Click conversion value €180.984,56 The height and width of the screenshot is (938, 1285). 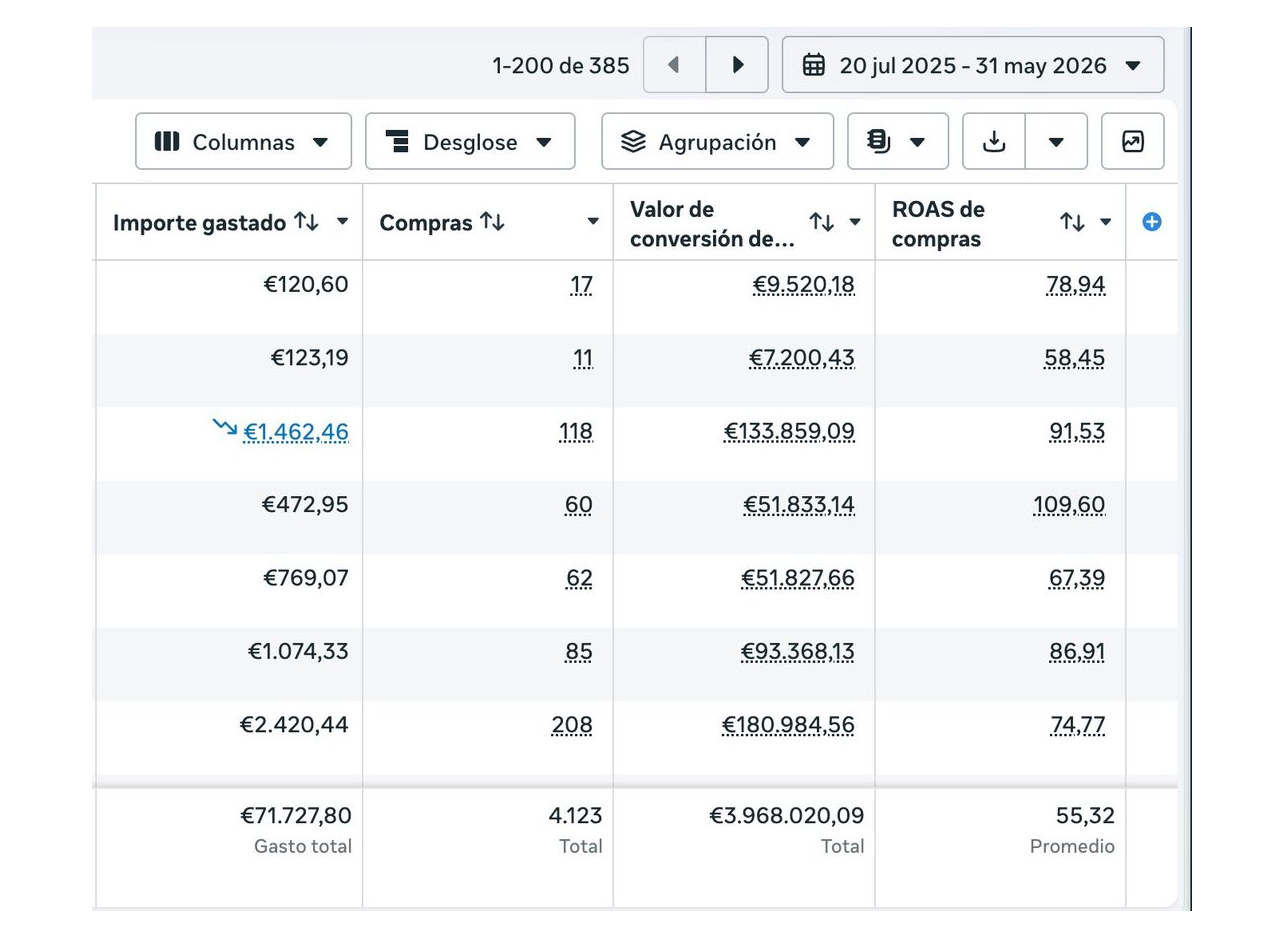788,725
